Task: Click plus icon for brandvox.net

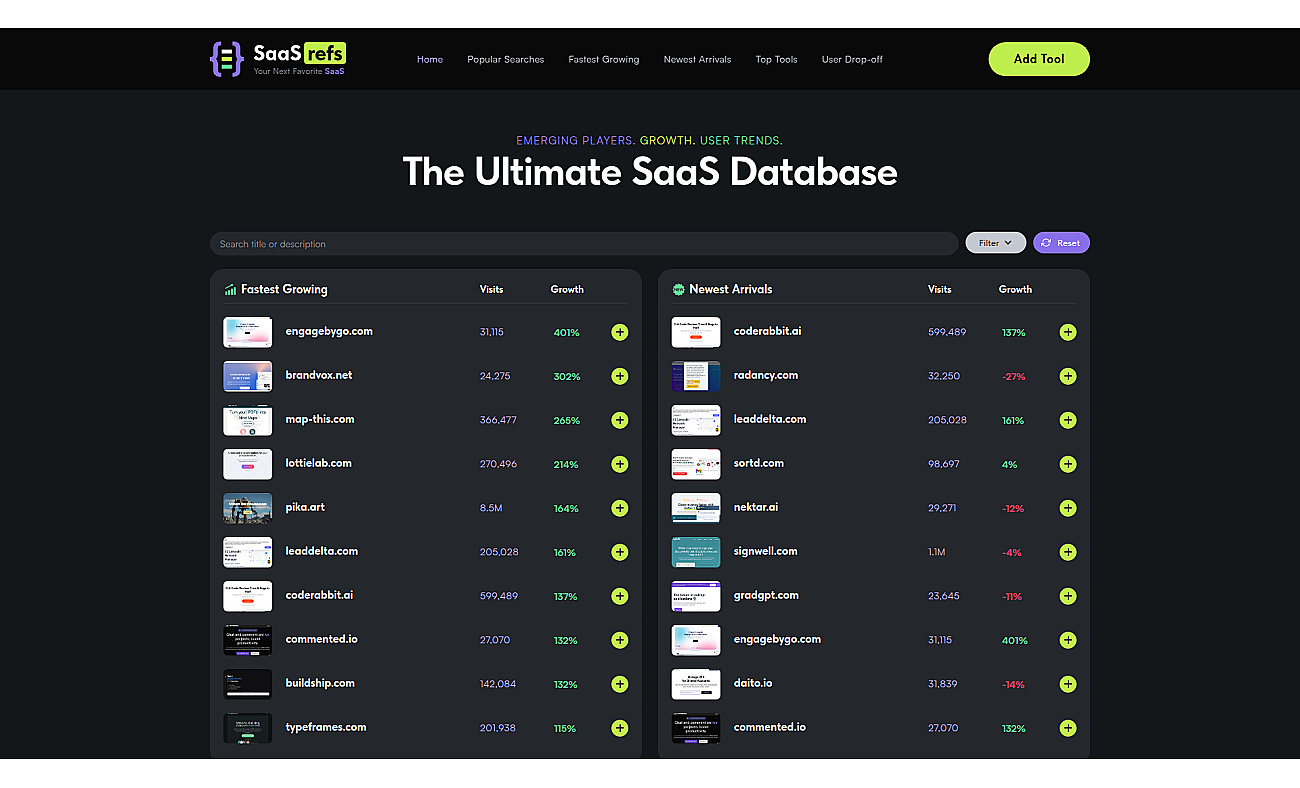Action: pyautogui.click(x=620, y=376)
